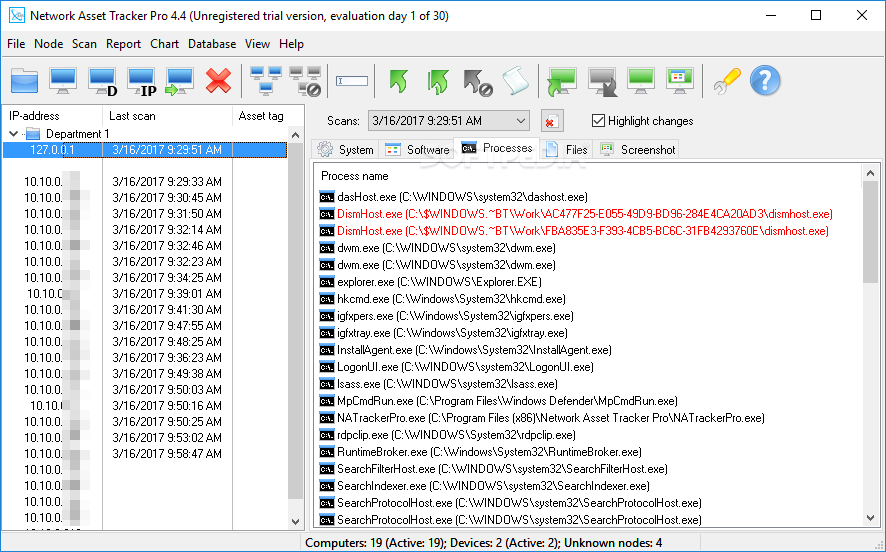Select the Processes tab
The height and width of the screenshot is (552, 886).
tap(497, 148)
